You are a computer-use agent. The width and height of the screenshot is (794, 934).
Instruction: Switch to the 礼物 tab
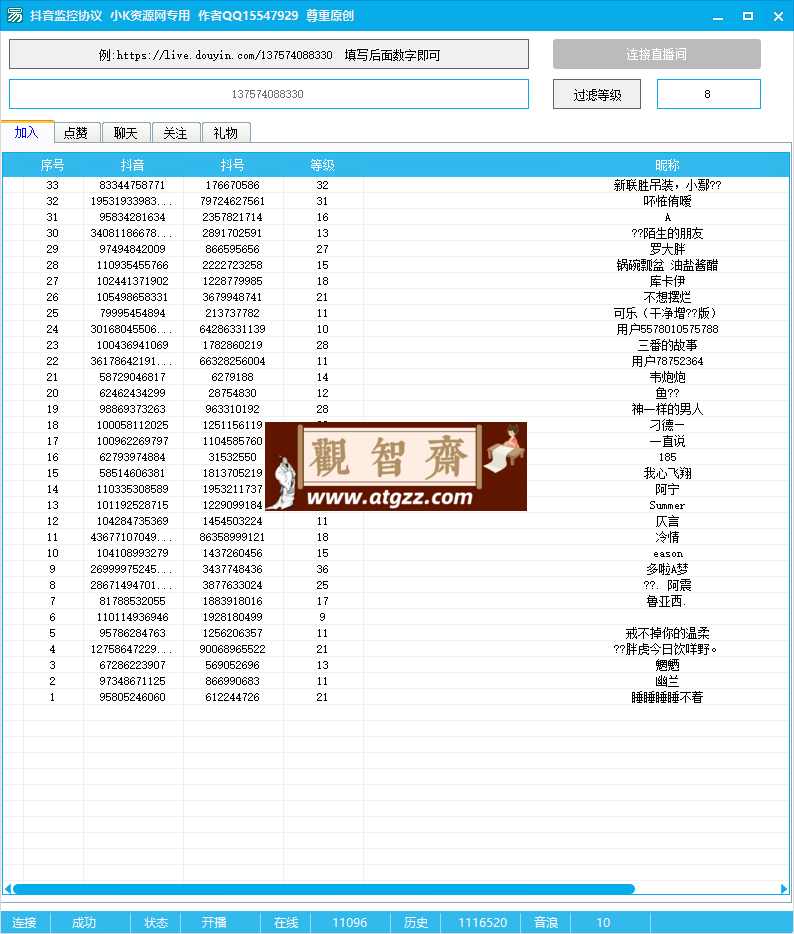coord(226,133)
